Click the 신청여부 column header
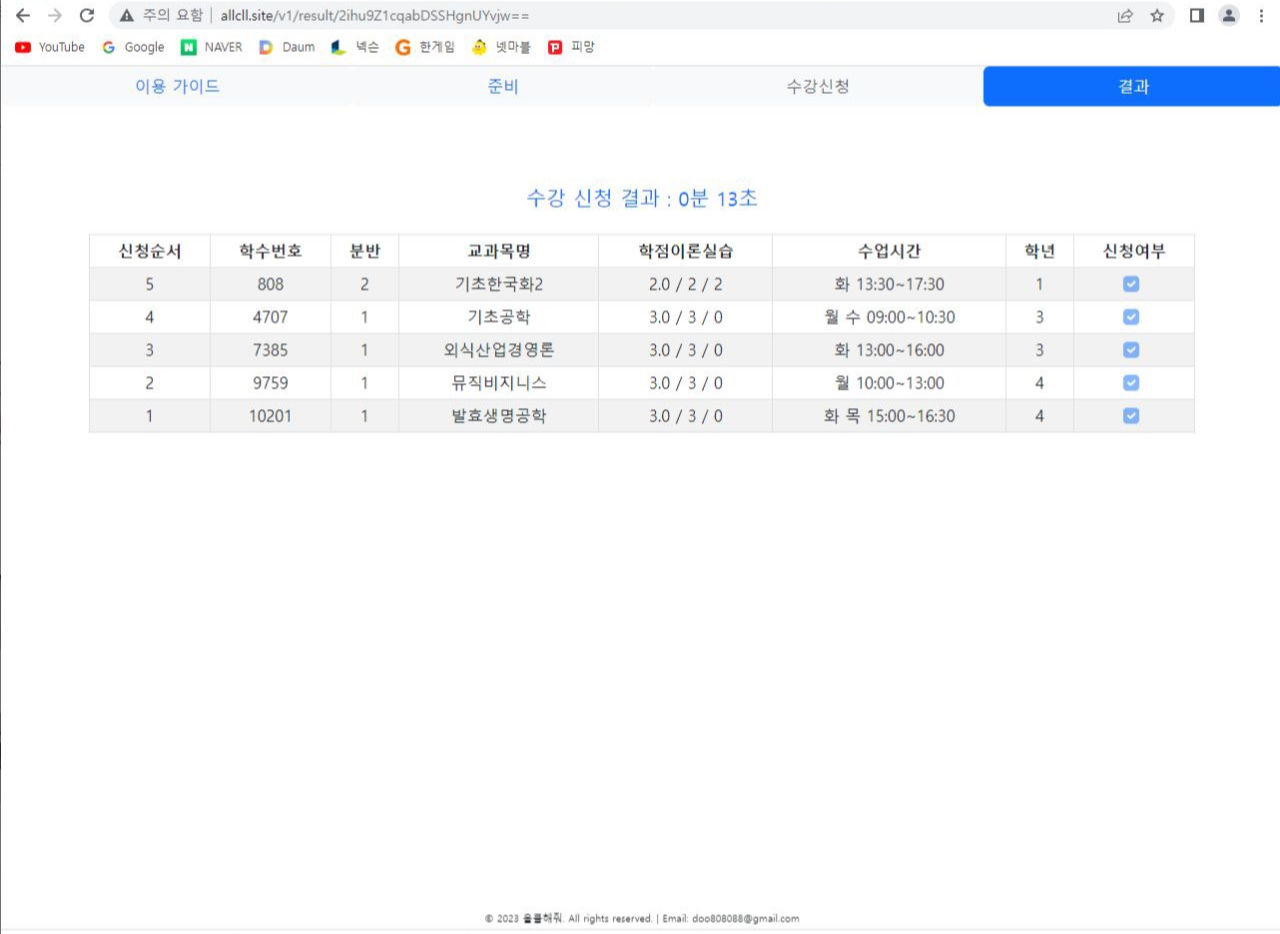The height and width of the screenshot is (934, 1280). pyautogui.click(x=1134, y=251)
